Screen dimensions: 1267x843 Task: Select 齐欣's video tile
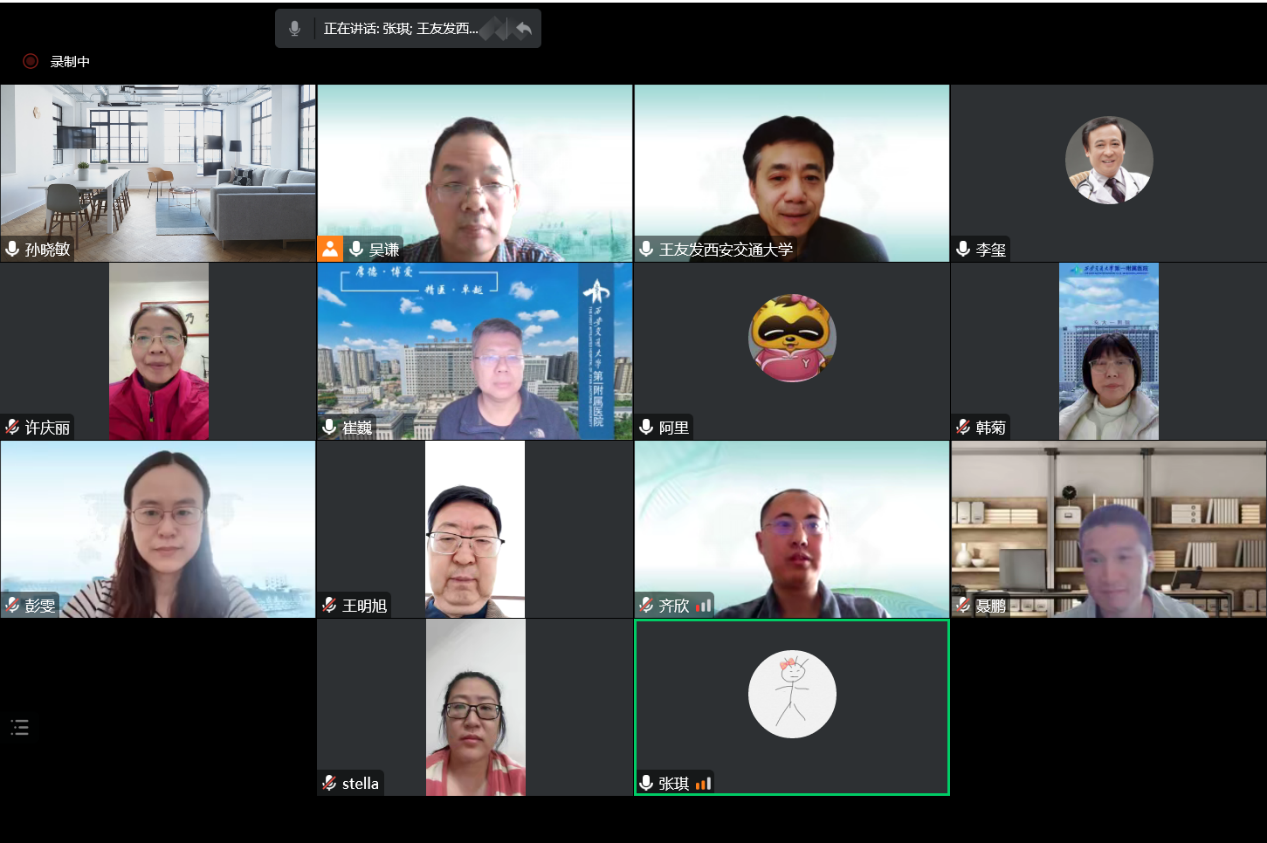pyautogui.click(x=792, y=529)
